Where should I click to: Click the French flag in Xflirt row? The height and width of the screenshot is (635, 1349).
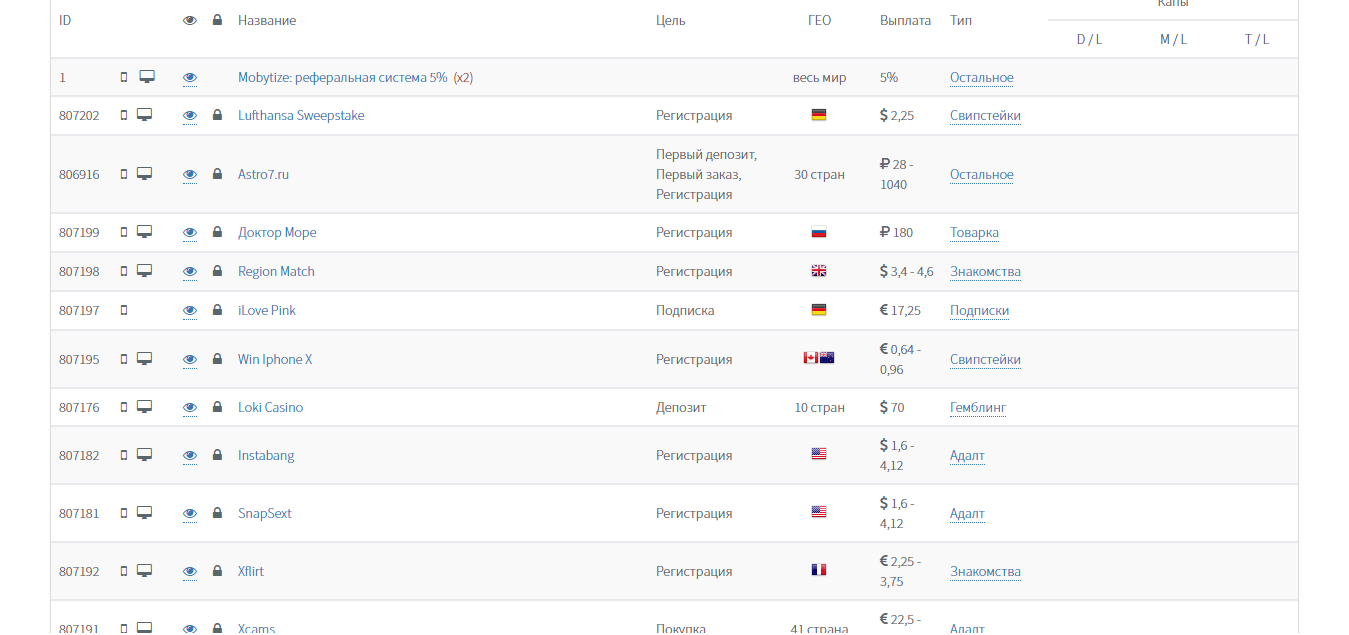[819, 571]
